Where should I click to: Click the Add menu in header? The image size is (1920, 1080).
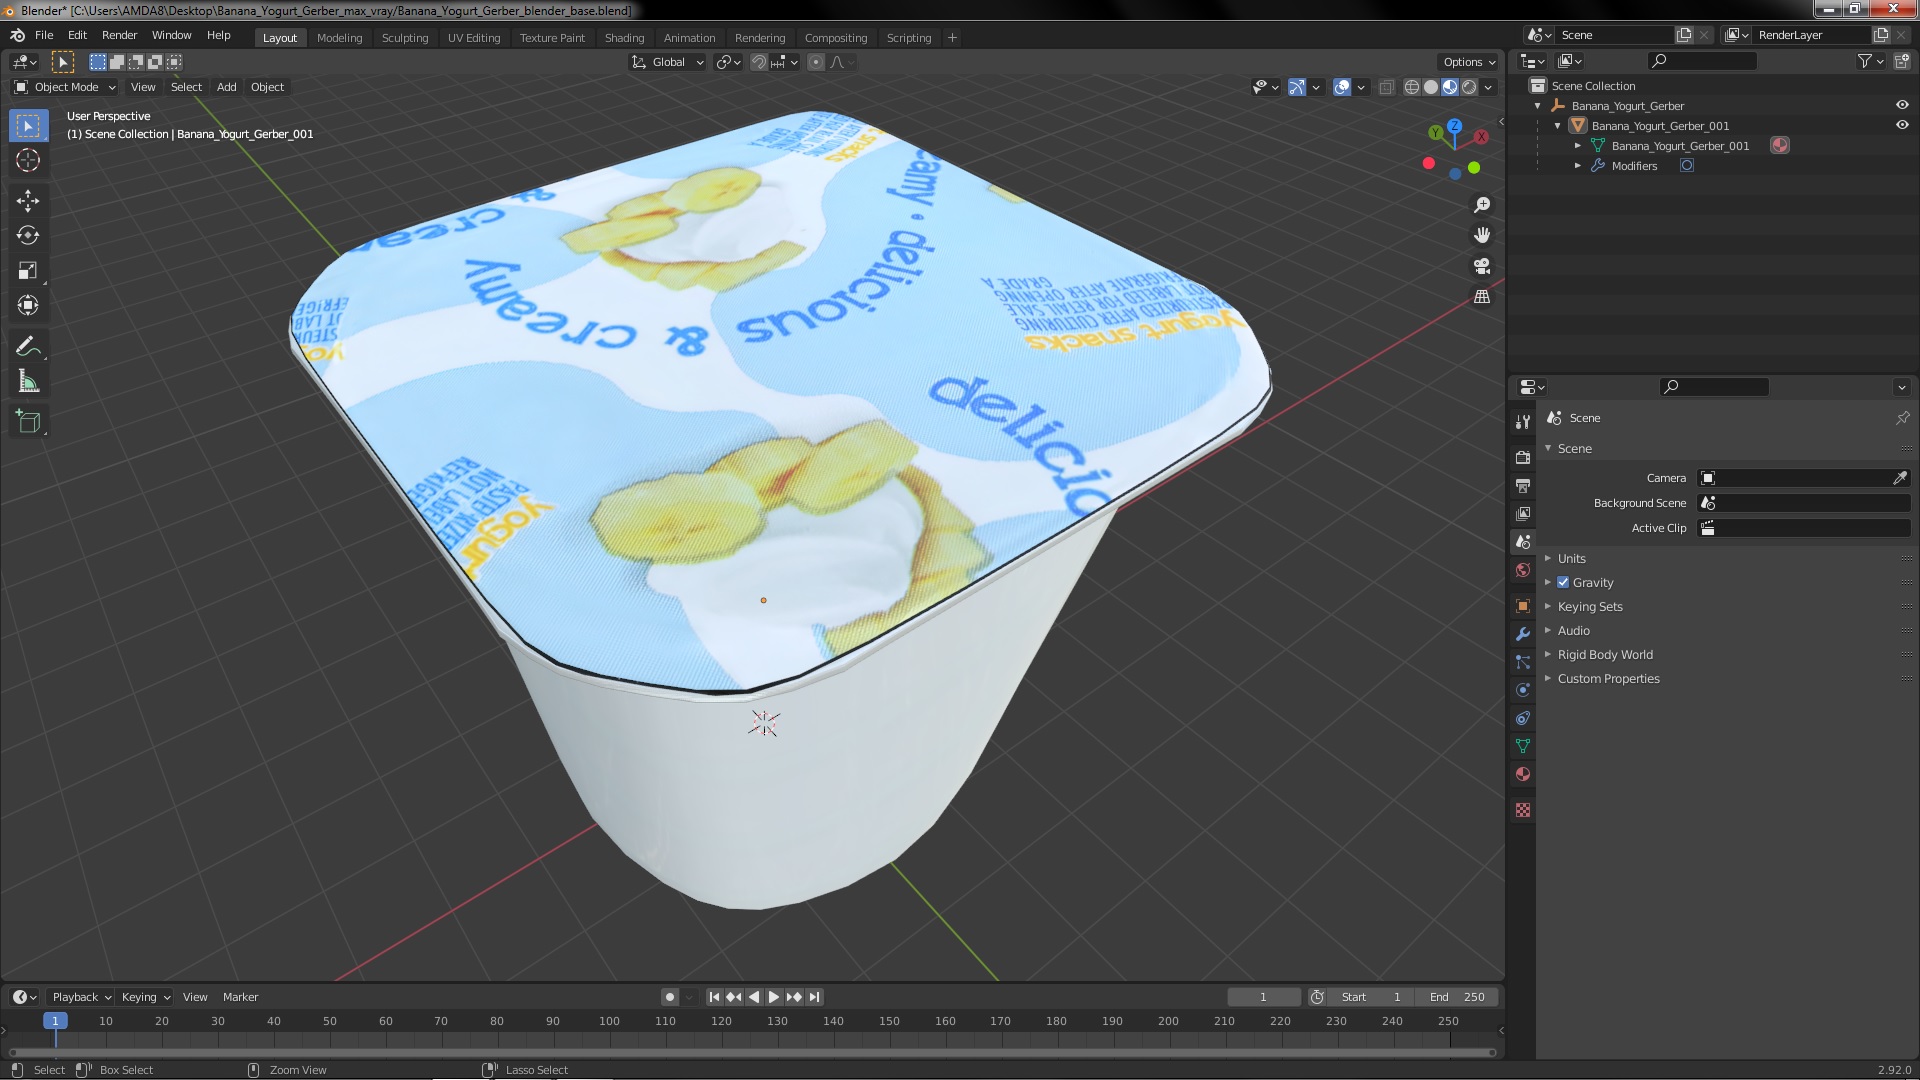(x=225, y=86)
